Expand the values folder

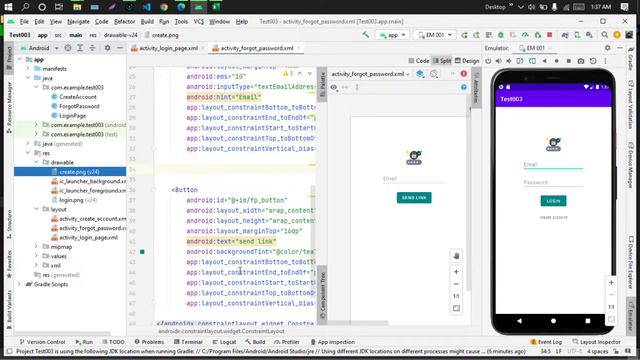coord(36,256)
